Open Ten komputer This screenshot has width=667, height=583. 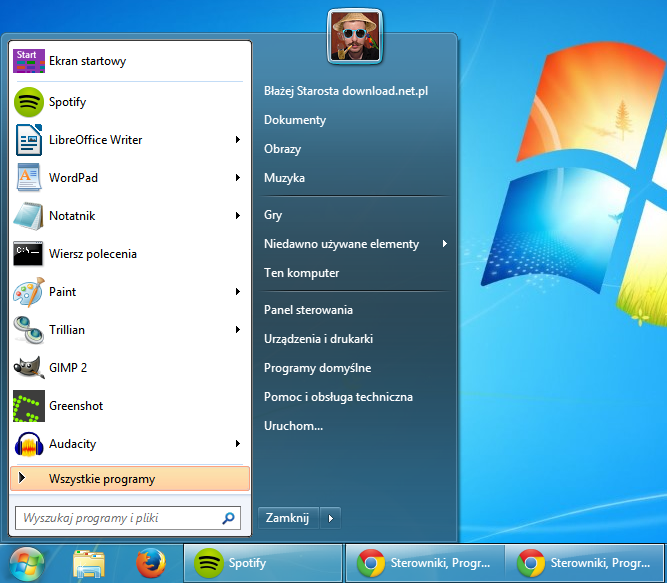[302, 273]
